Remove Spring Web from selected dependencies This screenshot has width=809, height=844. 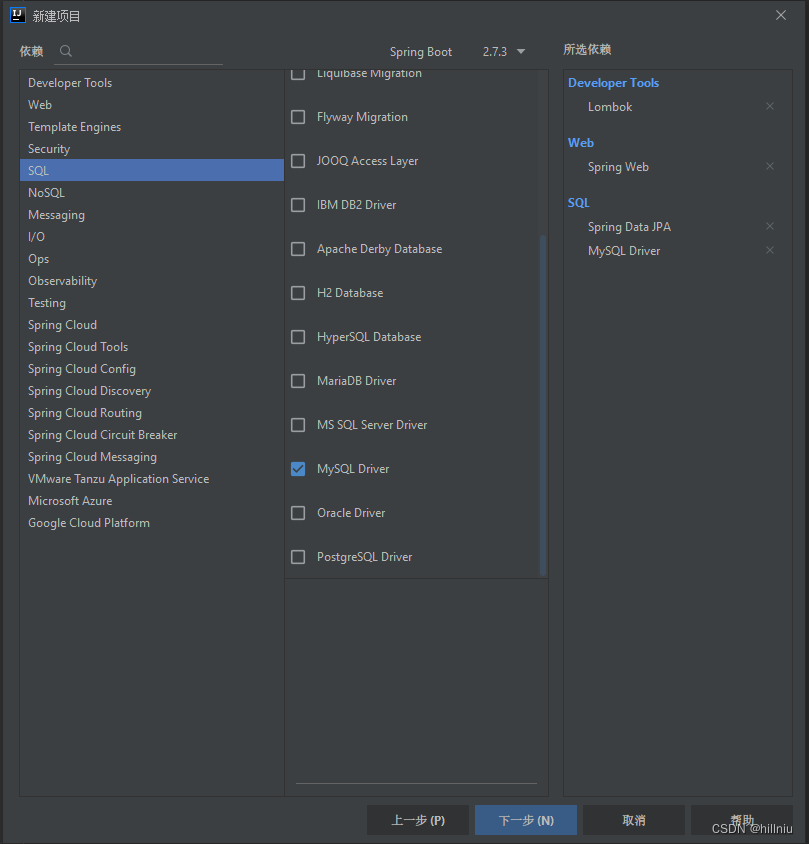click(770, 166)
